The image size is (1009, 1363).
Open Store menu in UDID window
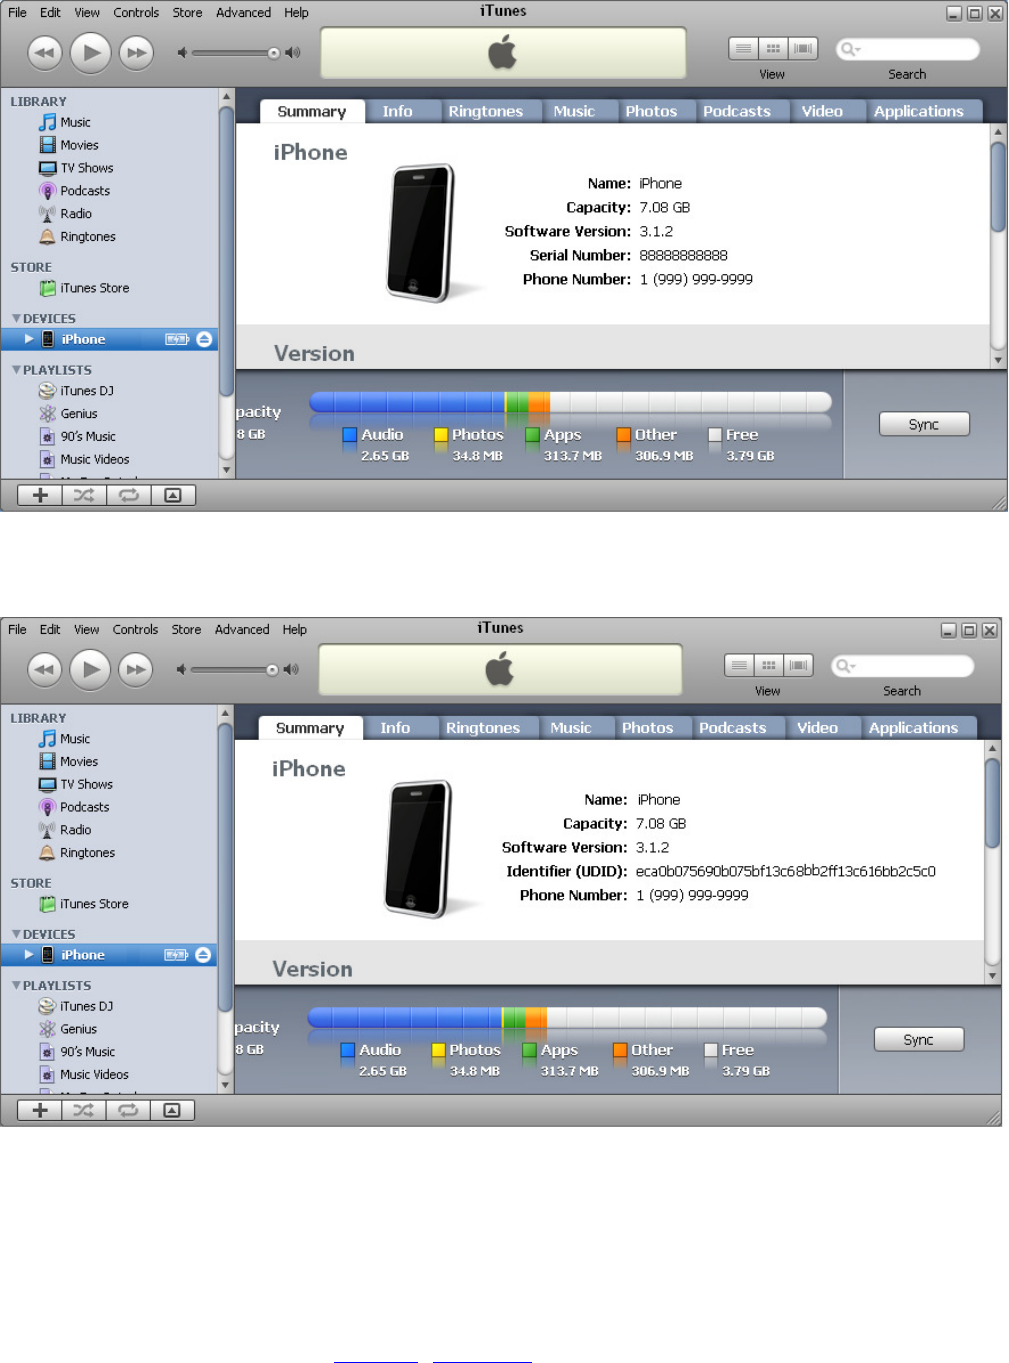(x=186, y=630)
